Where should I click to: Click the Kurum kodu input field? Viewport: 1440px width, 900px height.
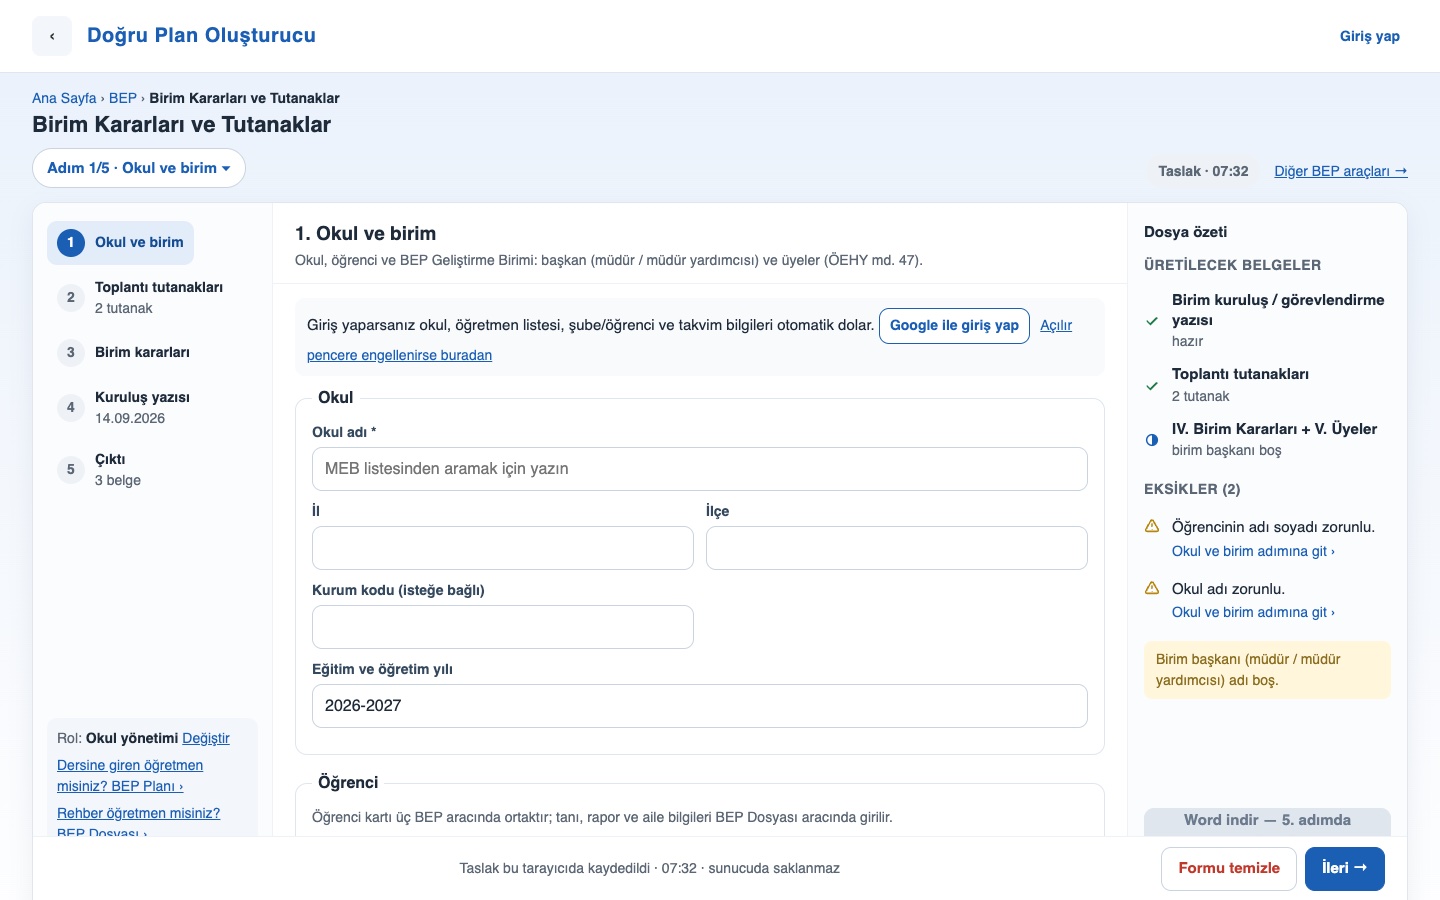click(x=503, y=627)
